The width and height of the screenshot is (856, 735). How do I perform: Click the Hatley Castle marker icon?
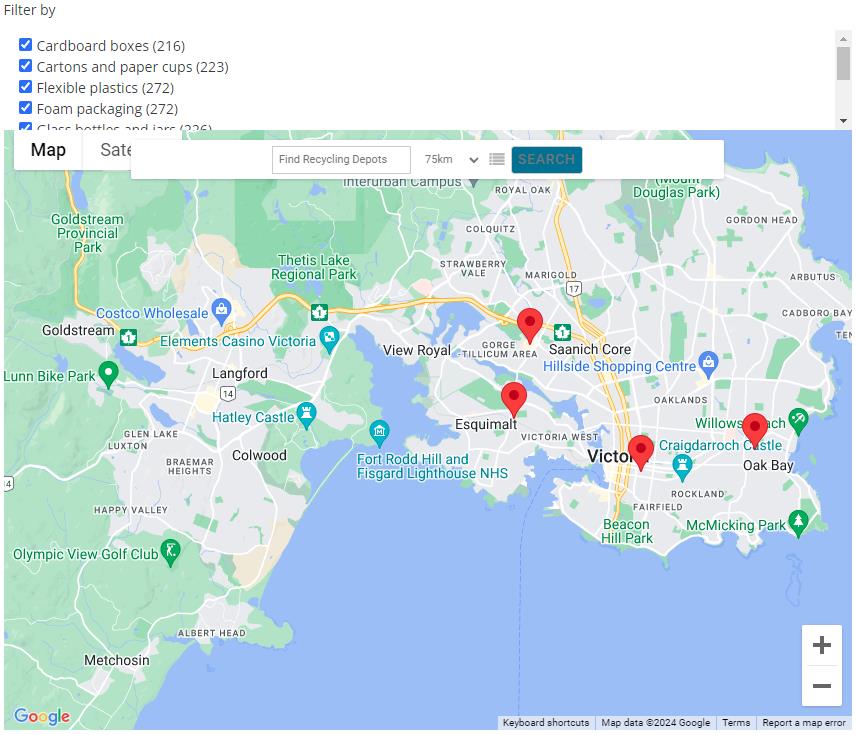click(306, 416)
